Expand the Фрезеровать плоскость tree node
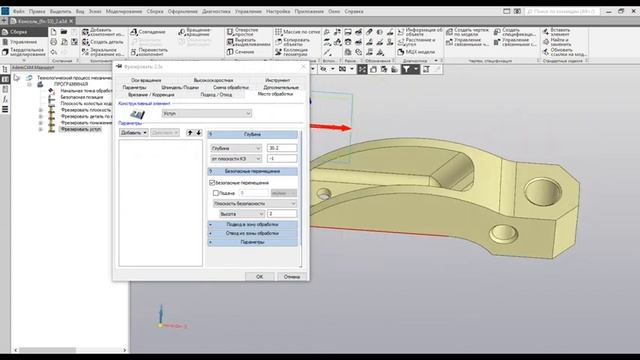 tap(40, 110)
